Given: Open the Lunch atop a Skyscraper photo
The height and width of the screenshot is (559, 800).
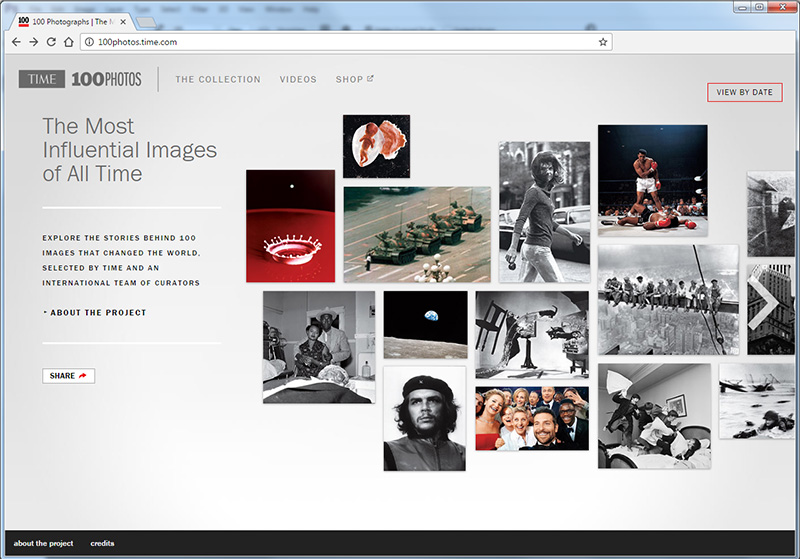Looking at the screenshot, I should (668, 300).
